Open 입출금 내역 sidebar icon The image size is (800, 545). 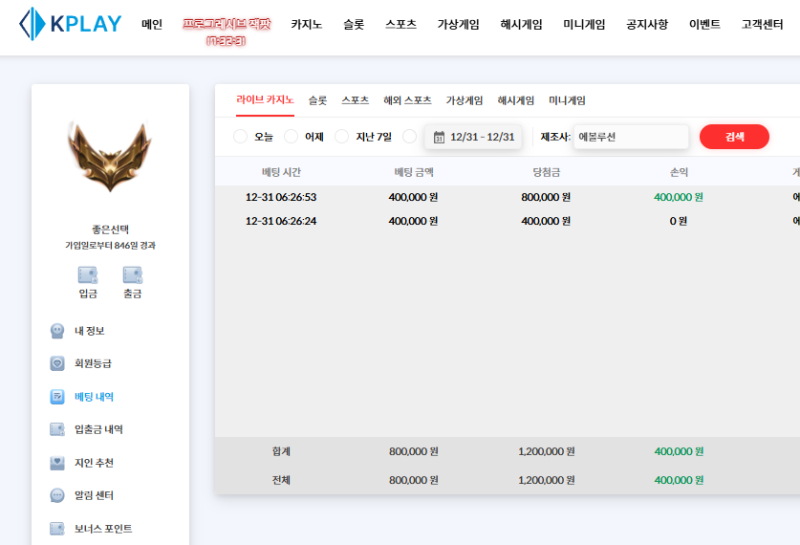click(x=58, y=430)
